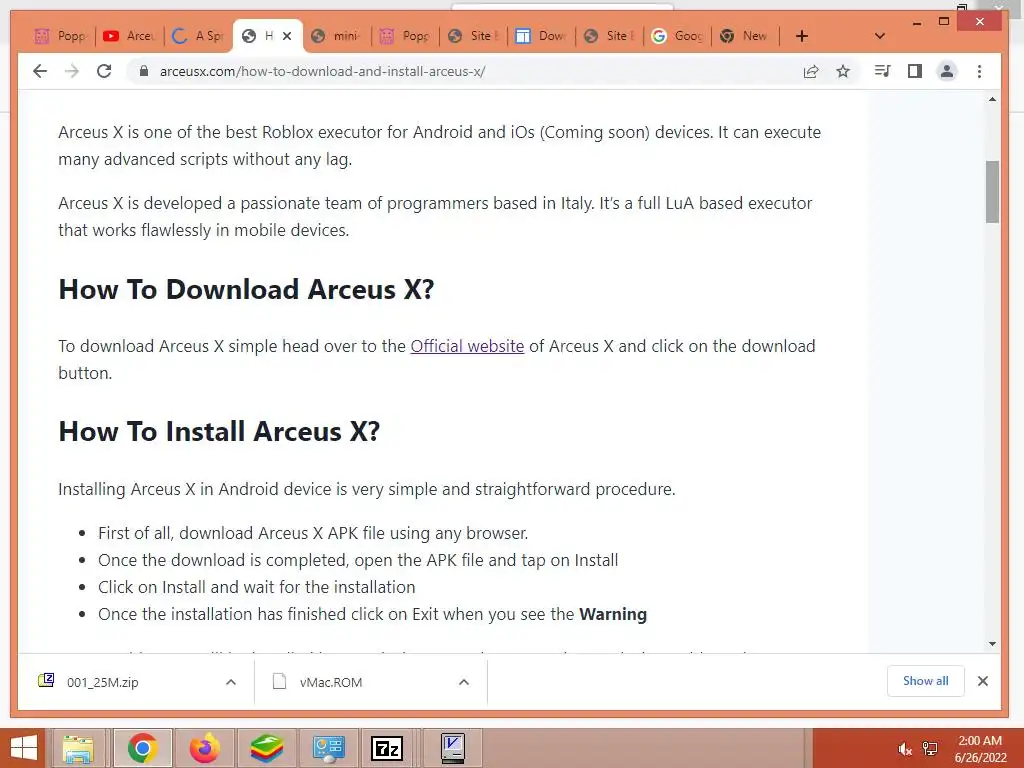Switch to the New tab
1024x768 pixels.
coord(746,36)
